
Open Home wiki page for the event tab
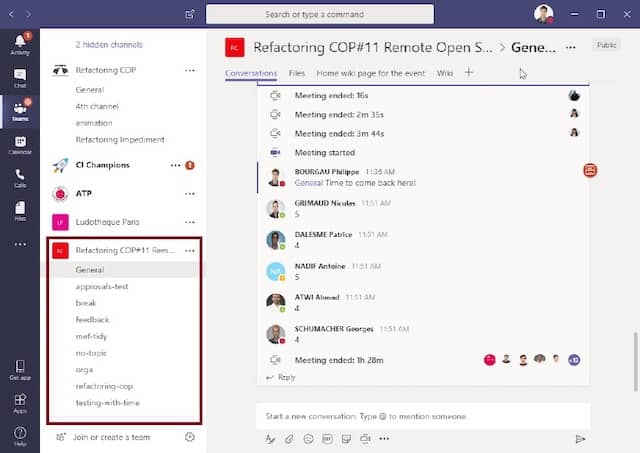click(x=371, y=73)
